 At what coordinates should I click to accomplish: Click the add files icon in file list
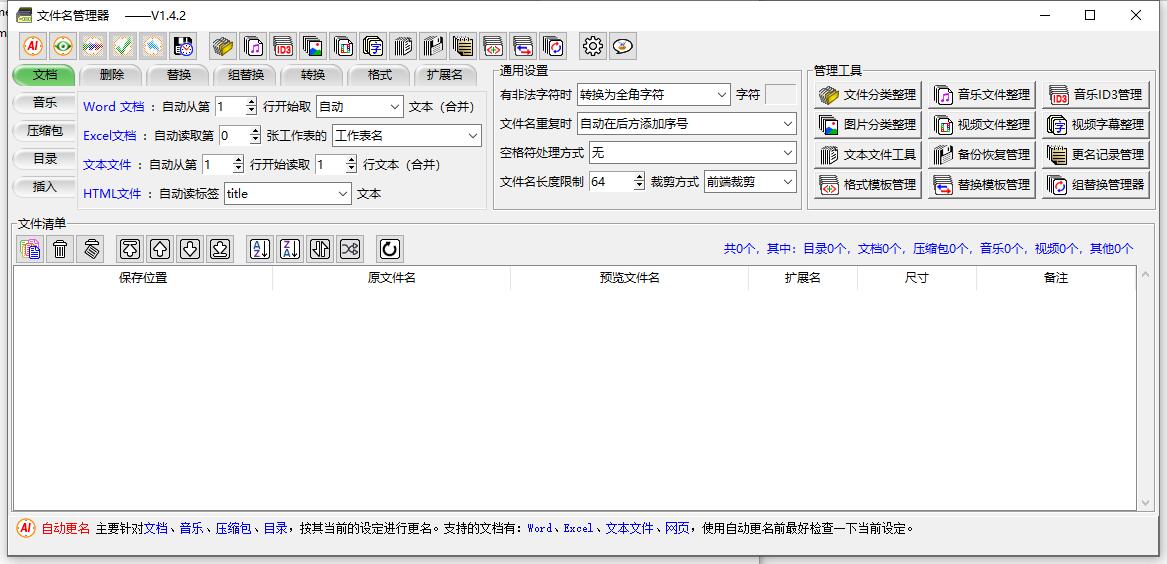(x=31, y=249)
